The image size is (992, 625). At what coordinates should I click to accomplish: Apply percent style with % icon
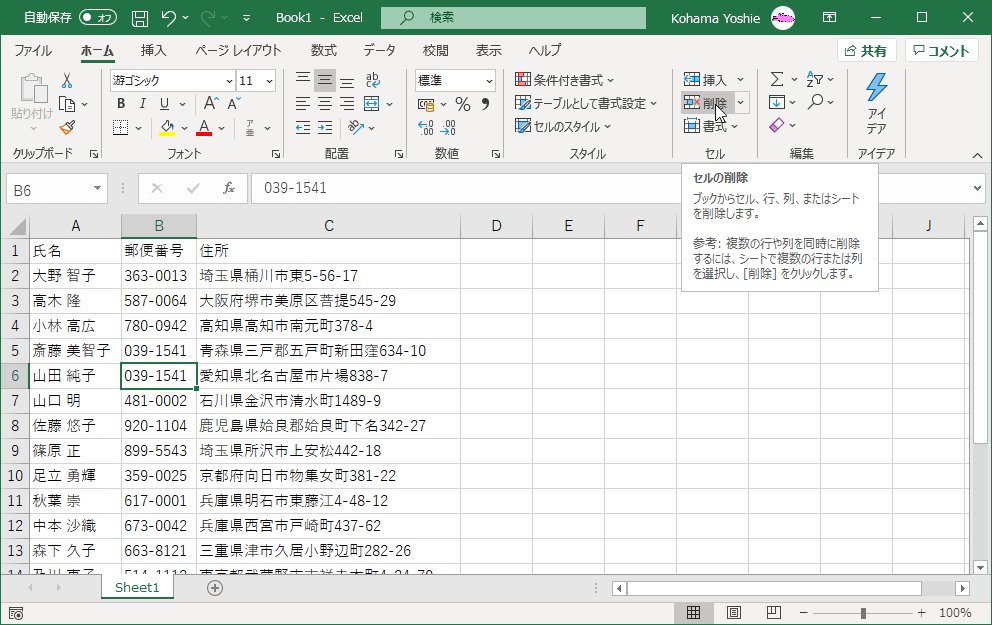(463, 104)
